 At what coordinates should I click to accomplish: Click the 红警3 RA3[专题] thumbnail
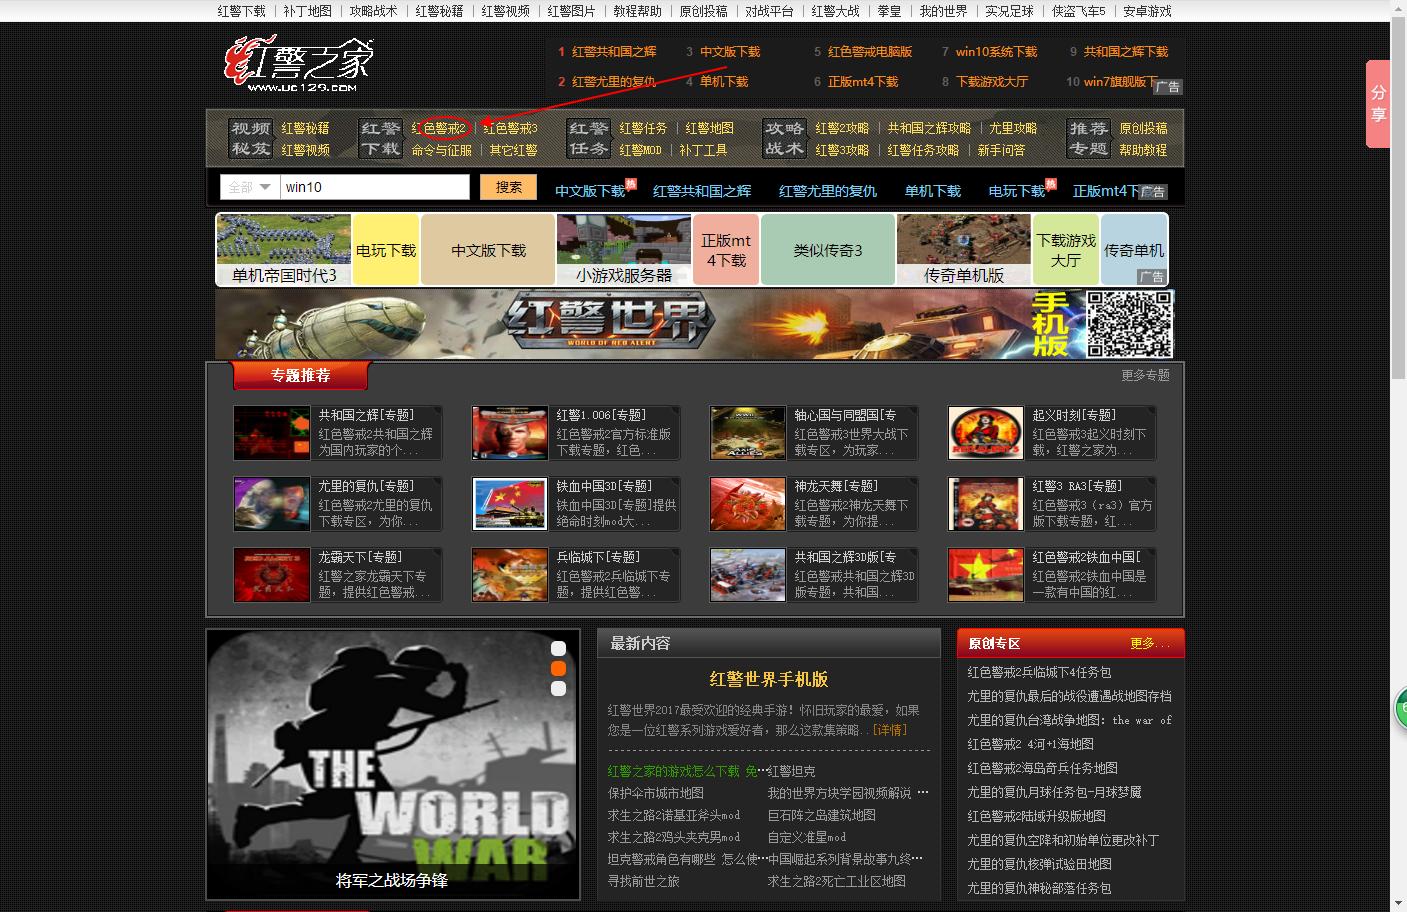click(x=986, y=504)
